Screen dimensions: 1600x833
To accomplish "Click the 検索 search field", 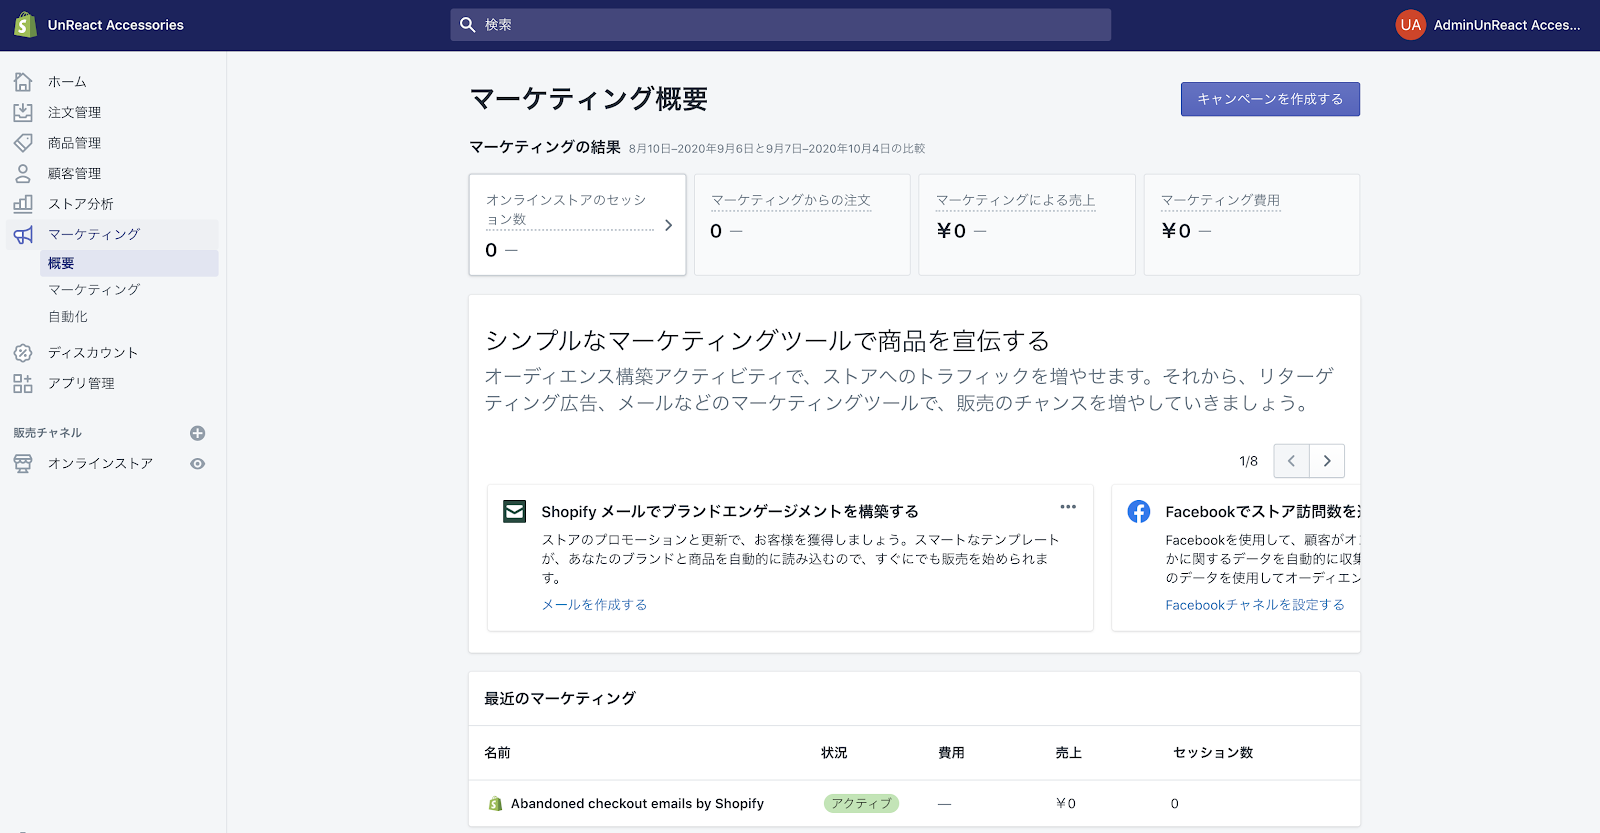I will tap(780, 25).
